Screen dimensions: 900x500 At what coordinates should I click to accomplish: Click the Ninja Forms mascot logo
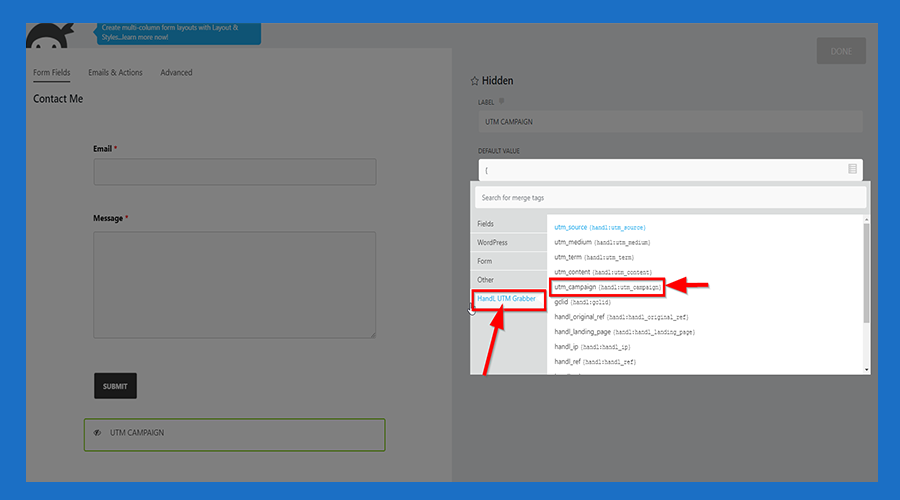51,36
